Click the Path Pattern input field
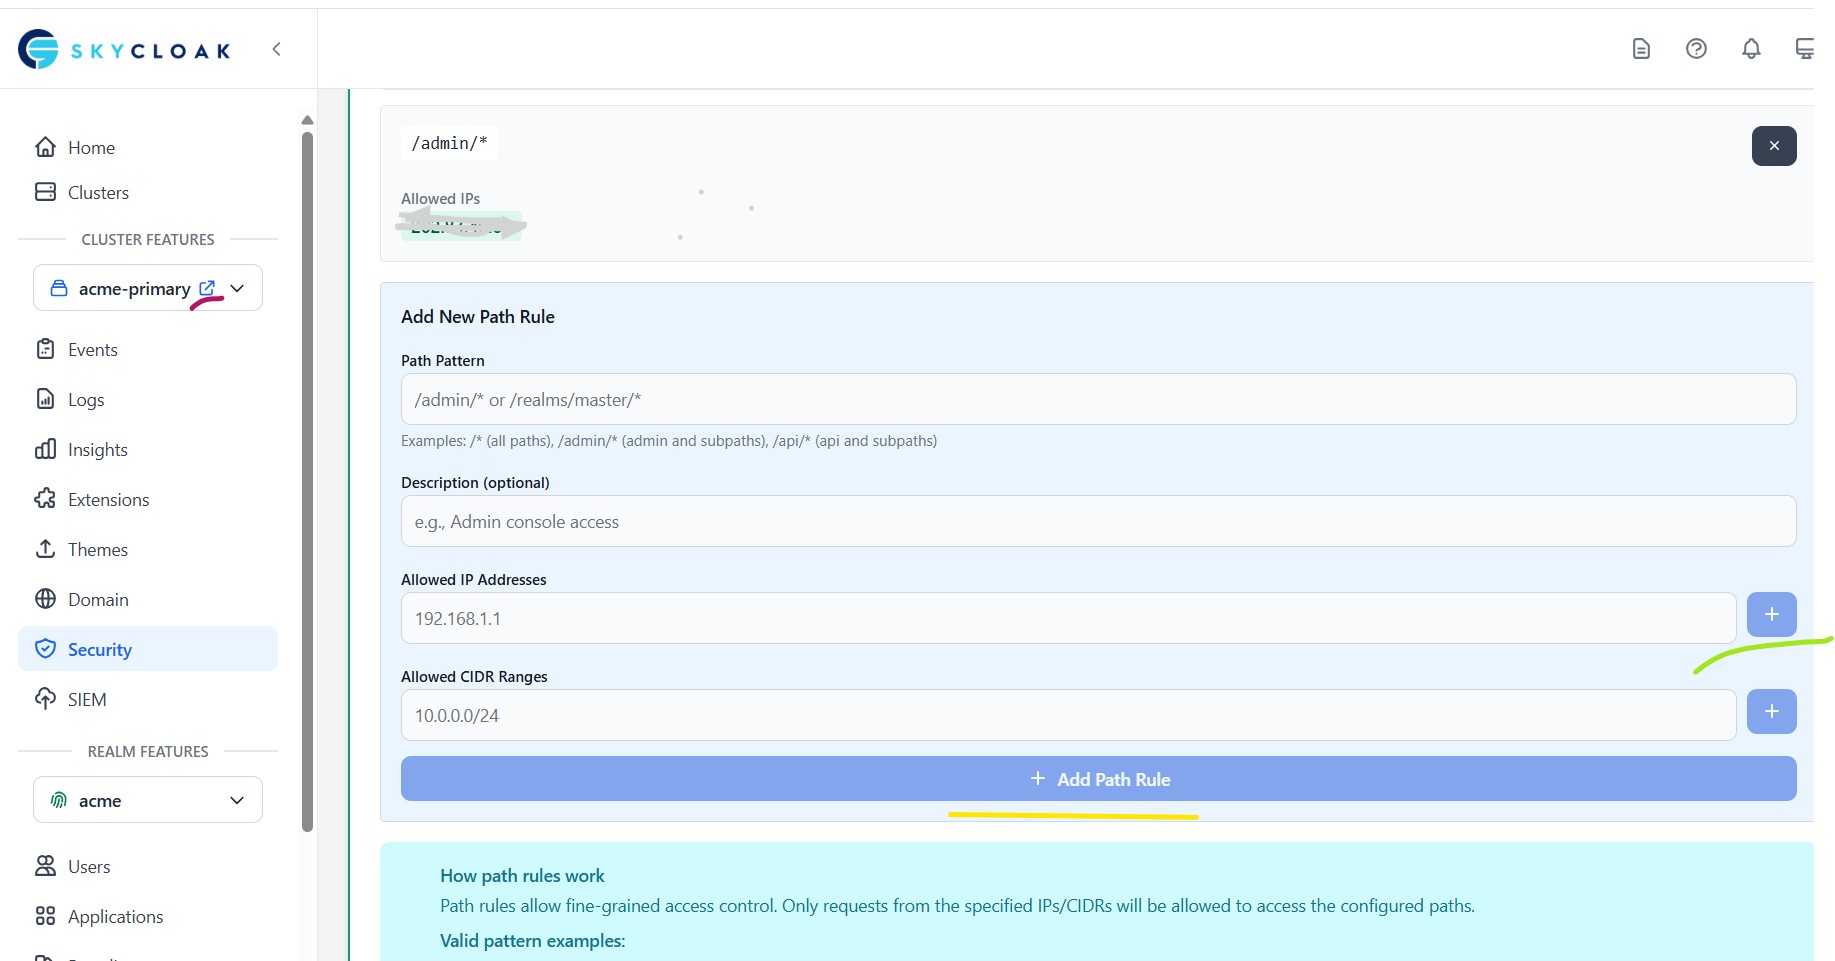Viewport: 1835px width, 961px height. click(1097, 400)
